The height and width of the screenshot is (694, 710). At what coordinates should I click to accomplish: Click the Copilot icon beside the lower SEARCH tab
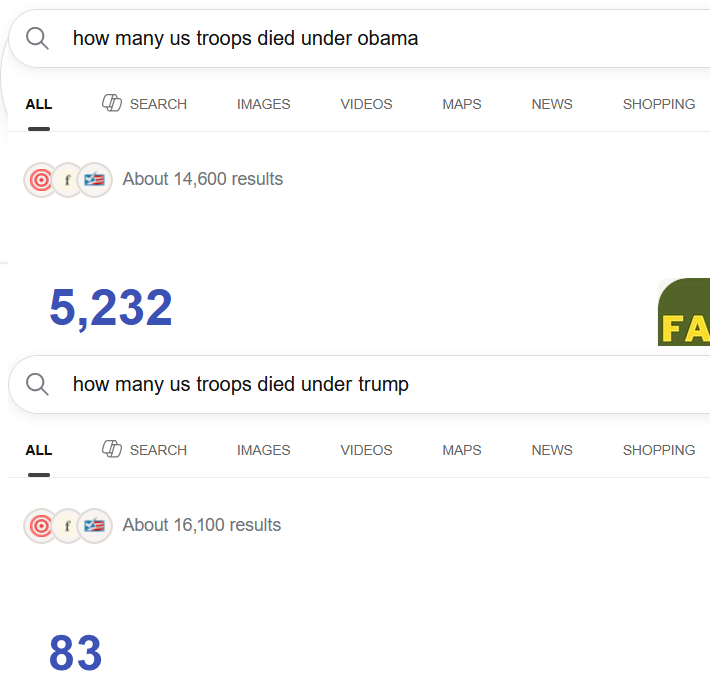coord(111,449)
